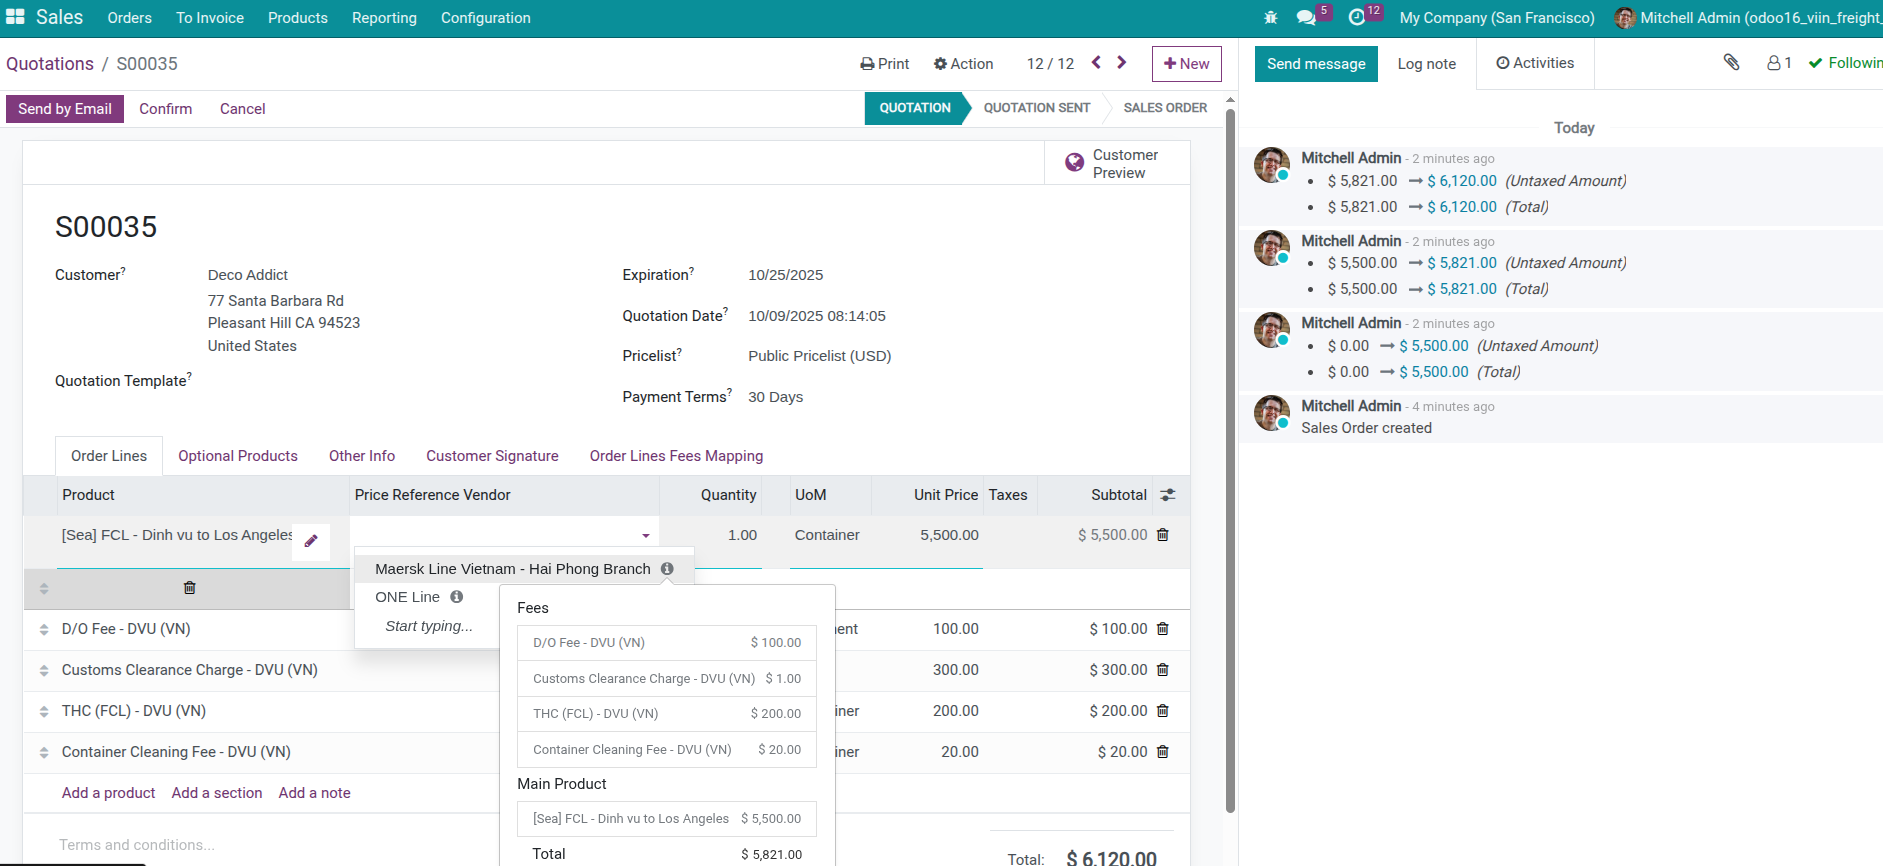This screenshot has height=866, width=1883.
Task: Switch to the Optional Products tab
Action: click(x=238, y=456)
